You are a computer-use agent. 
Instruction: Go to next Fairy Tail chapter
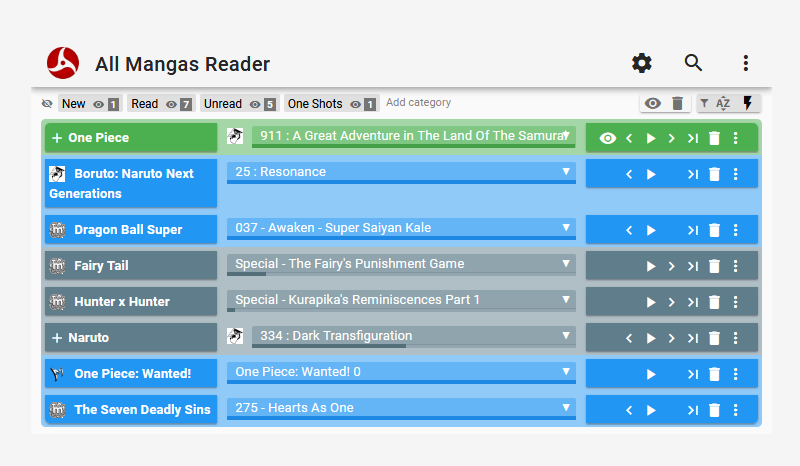tap(671, 266)
